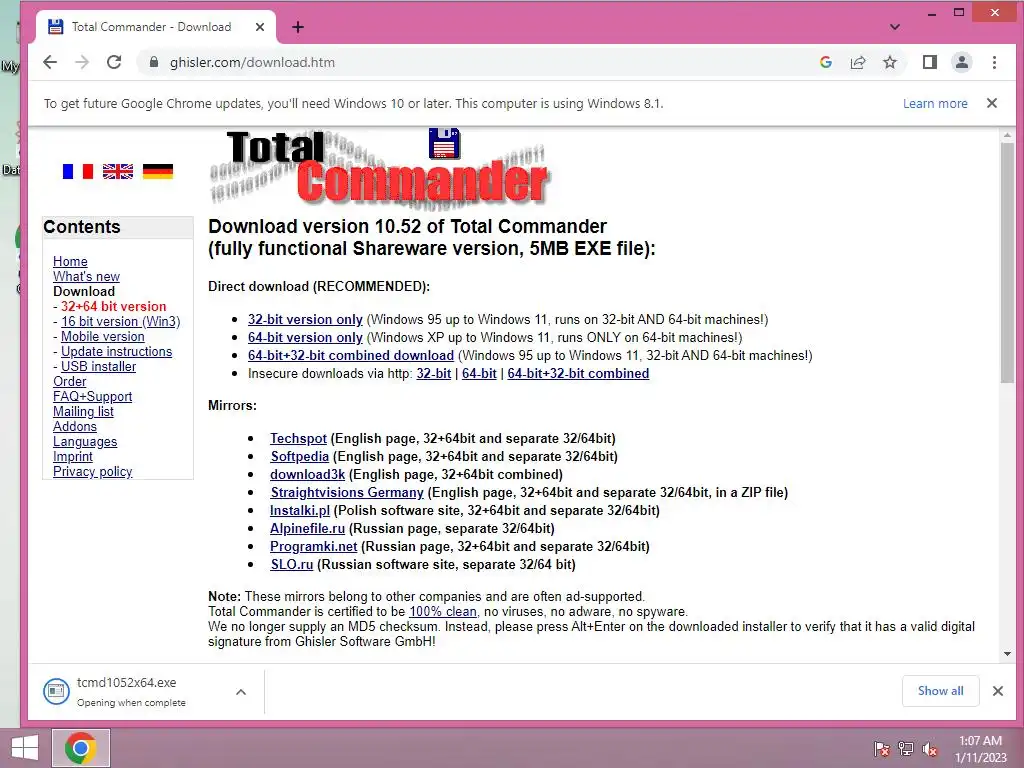Viewport: 1024px width, 768px height.
Task: Open the 100% clean certification link
Action: [x=443, y=612]
